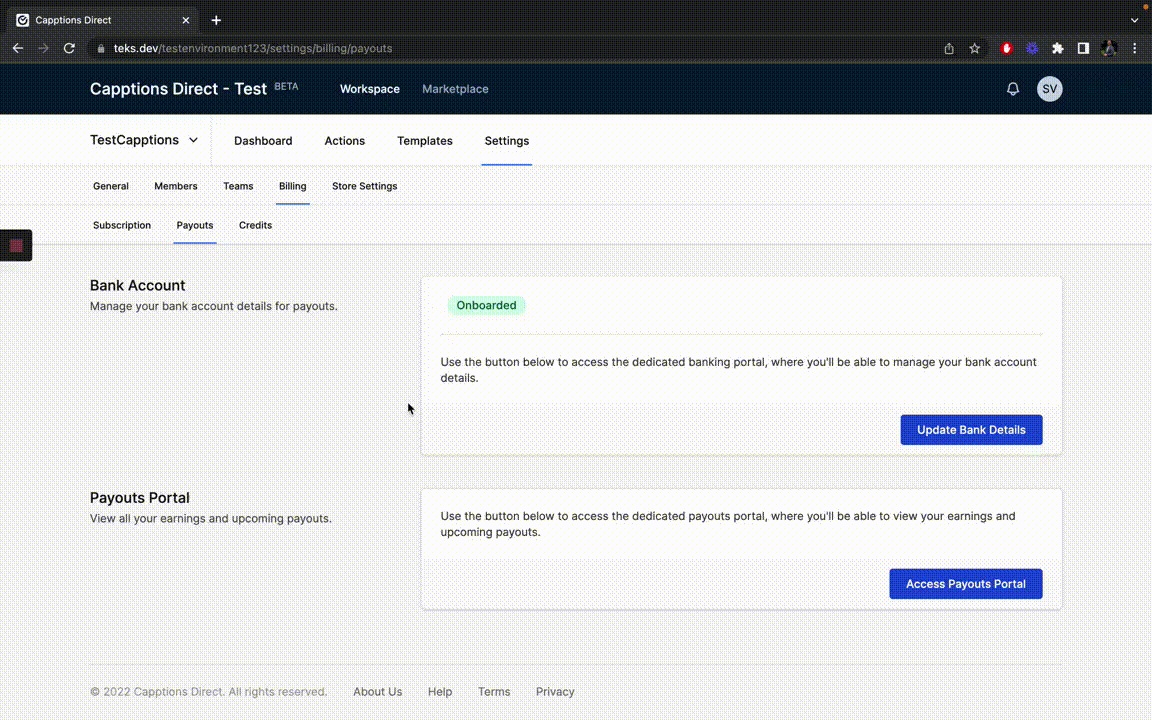Click the share page icon
Viewport: 1152px width, 720px height.
point(949,48)
